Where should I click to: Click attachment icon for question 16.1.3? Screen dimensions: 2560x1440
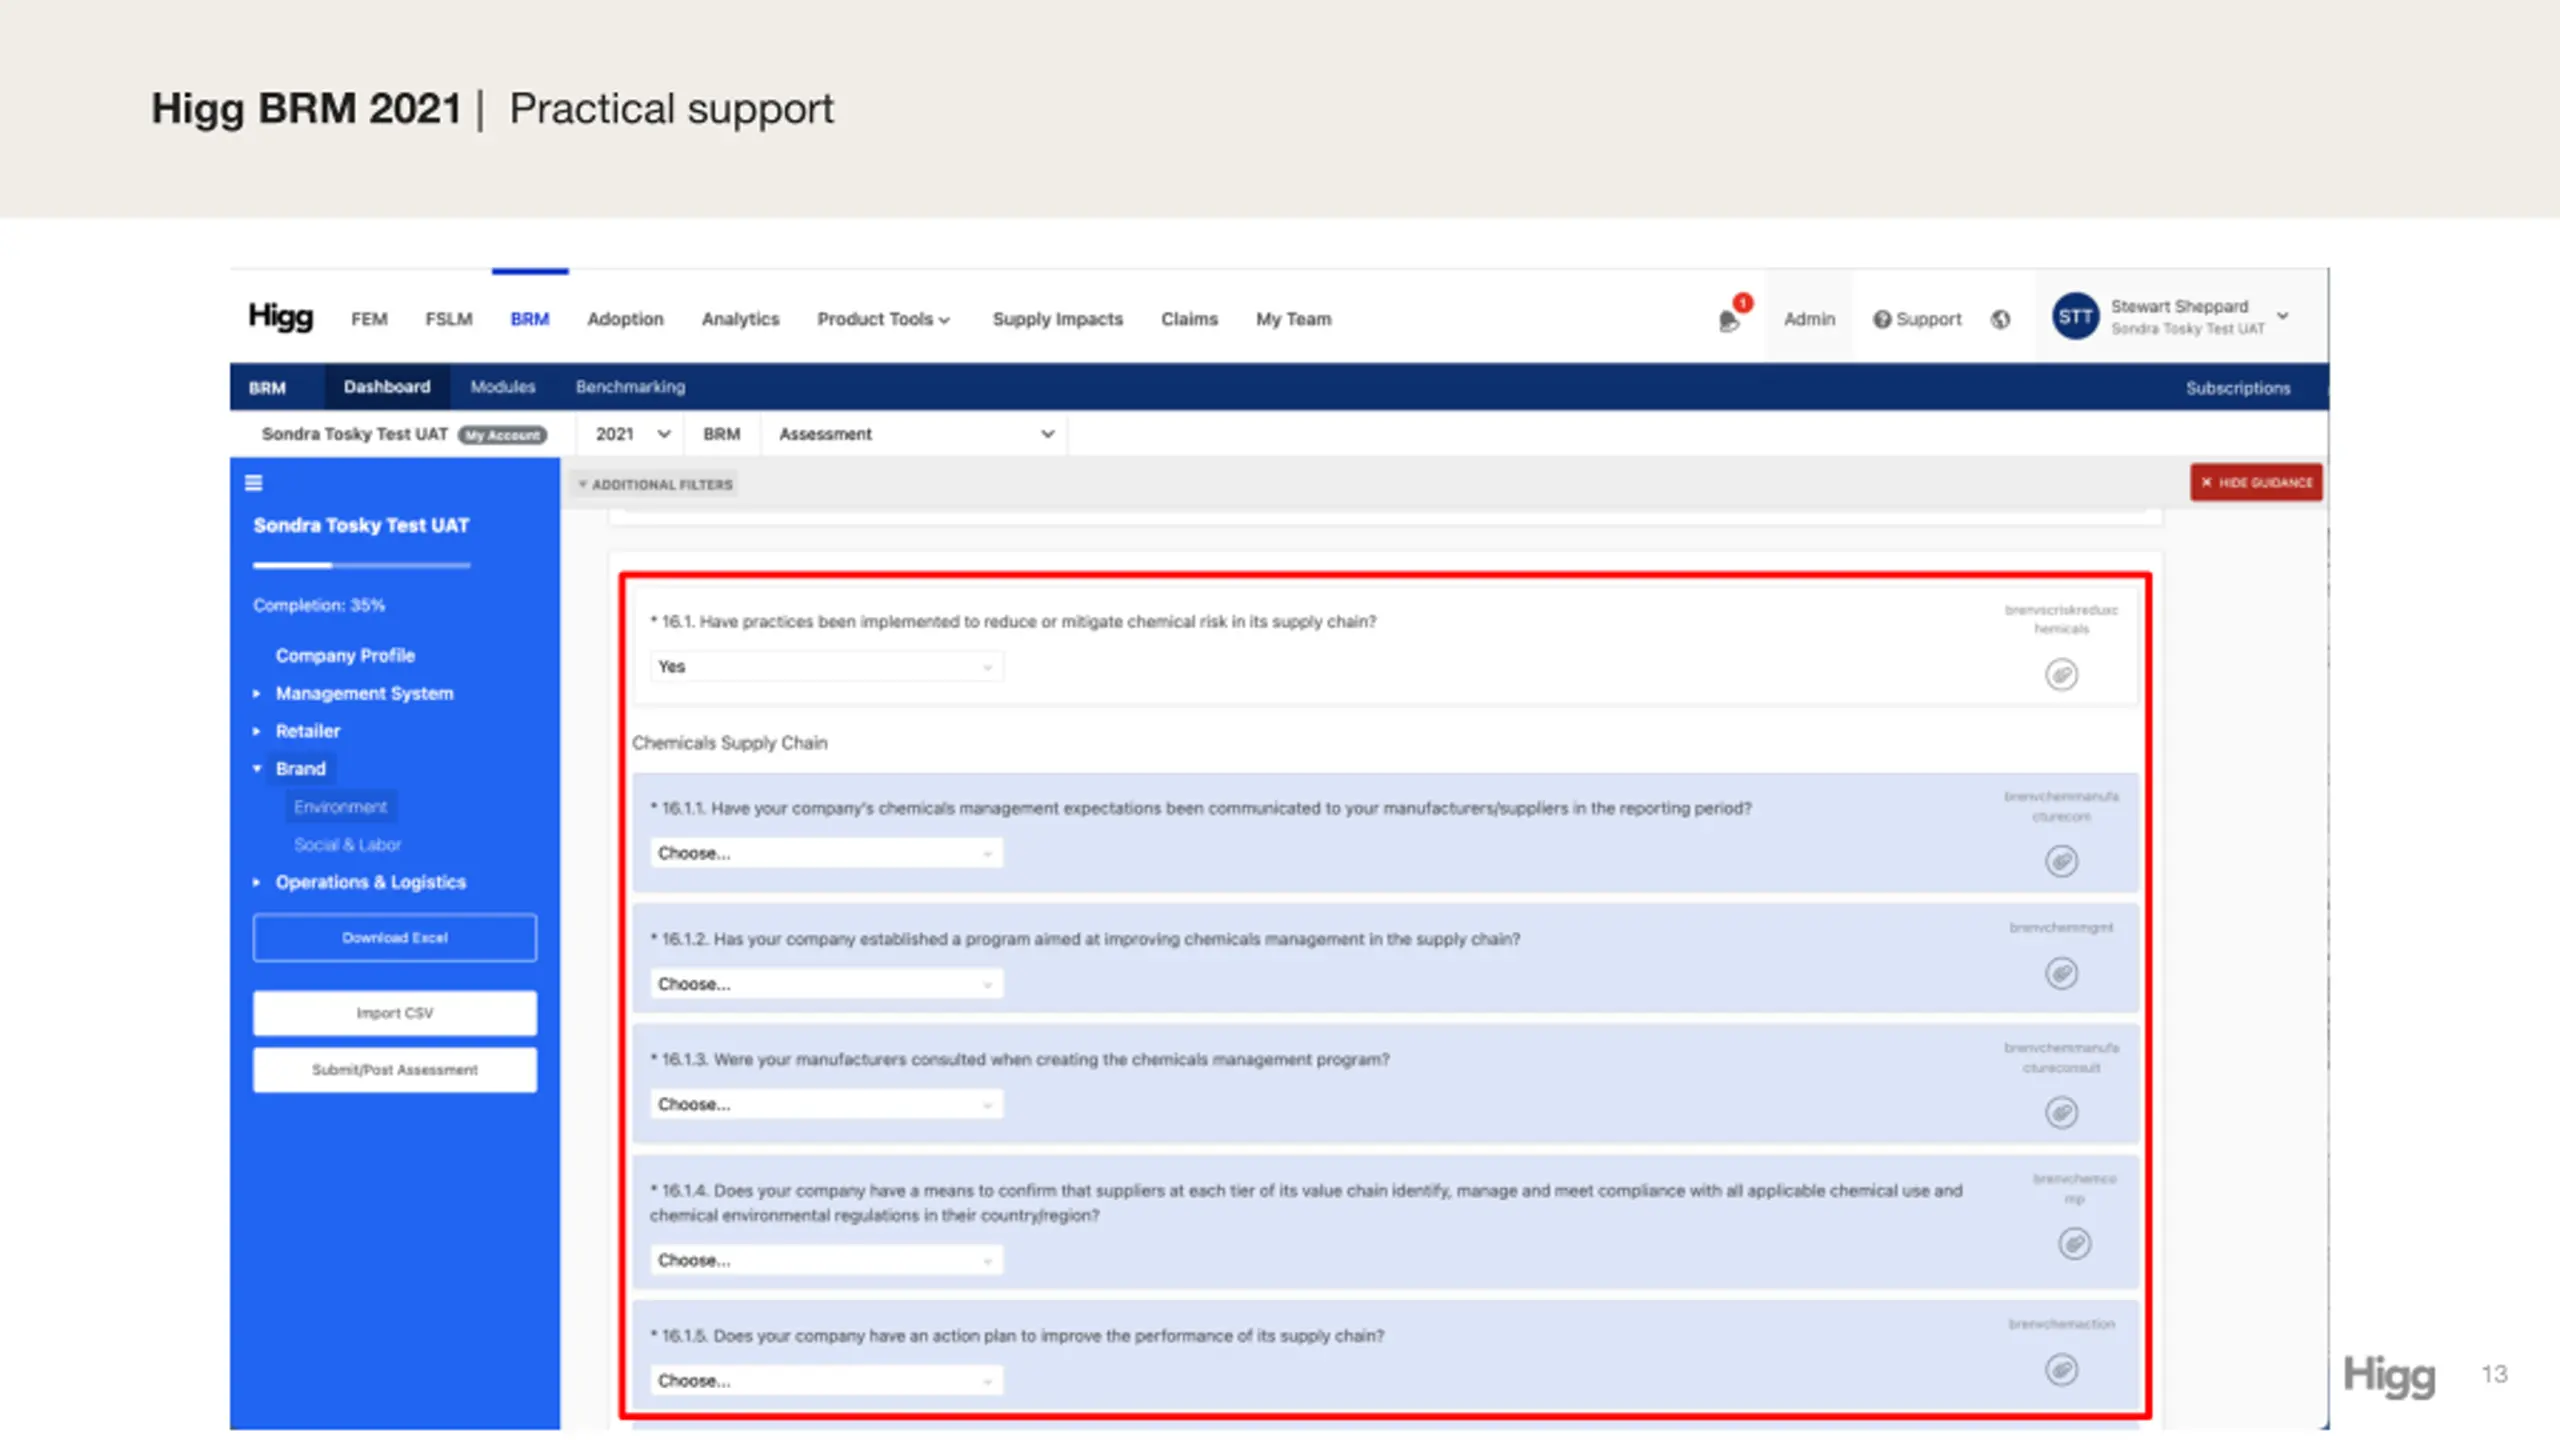click(2061, 1112)
